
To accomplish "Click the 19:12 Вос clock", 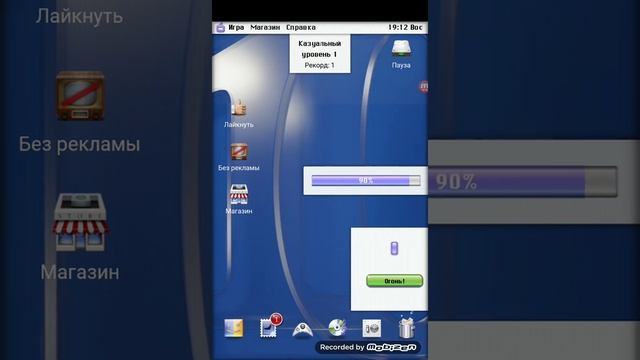I will click(405, 27).
